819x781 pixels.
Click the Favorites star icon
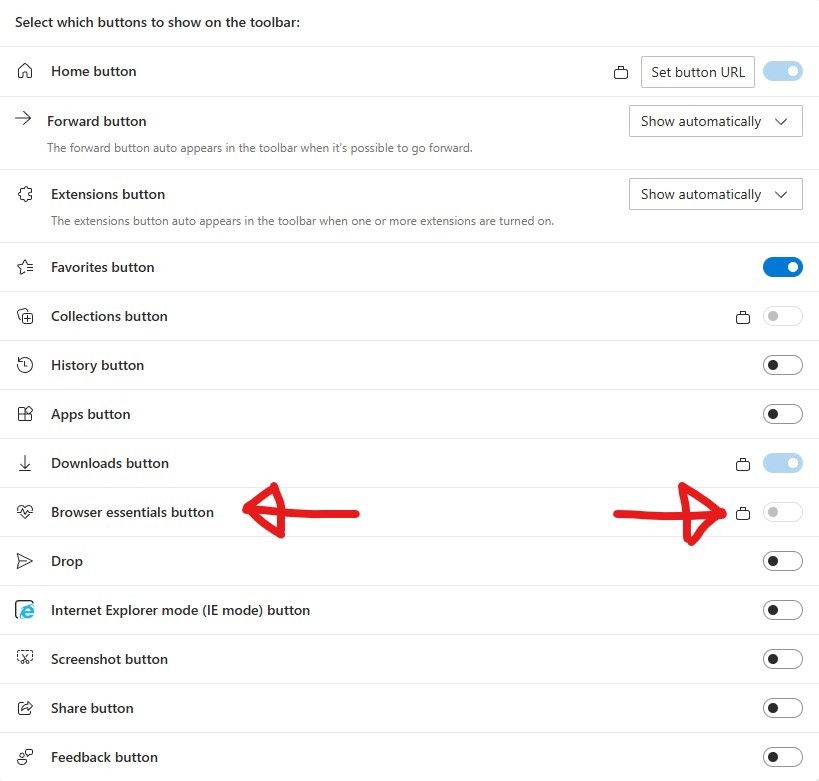click(x=23, y=267)
